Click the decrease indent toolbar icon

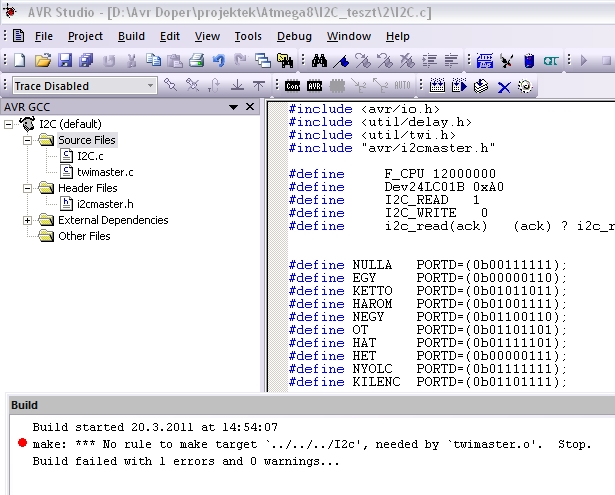pos(451,60)
